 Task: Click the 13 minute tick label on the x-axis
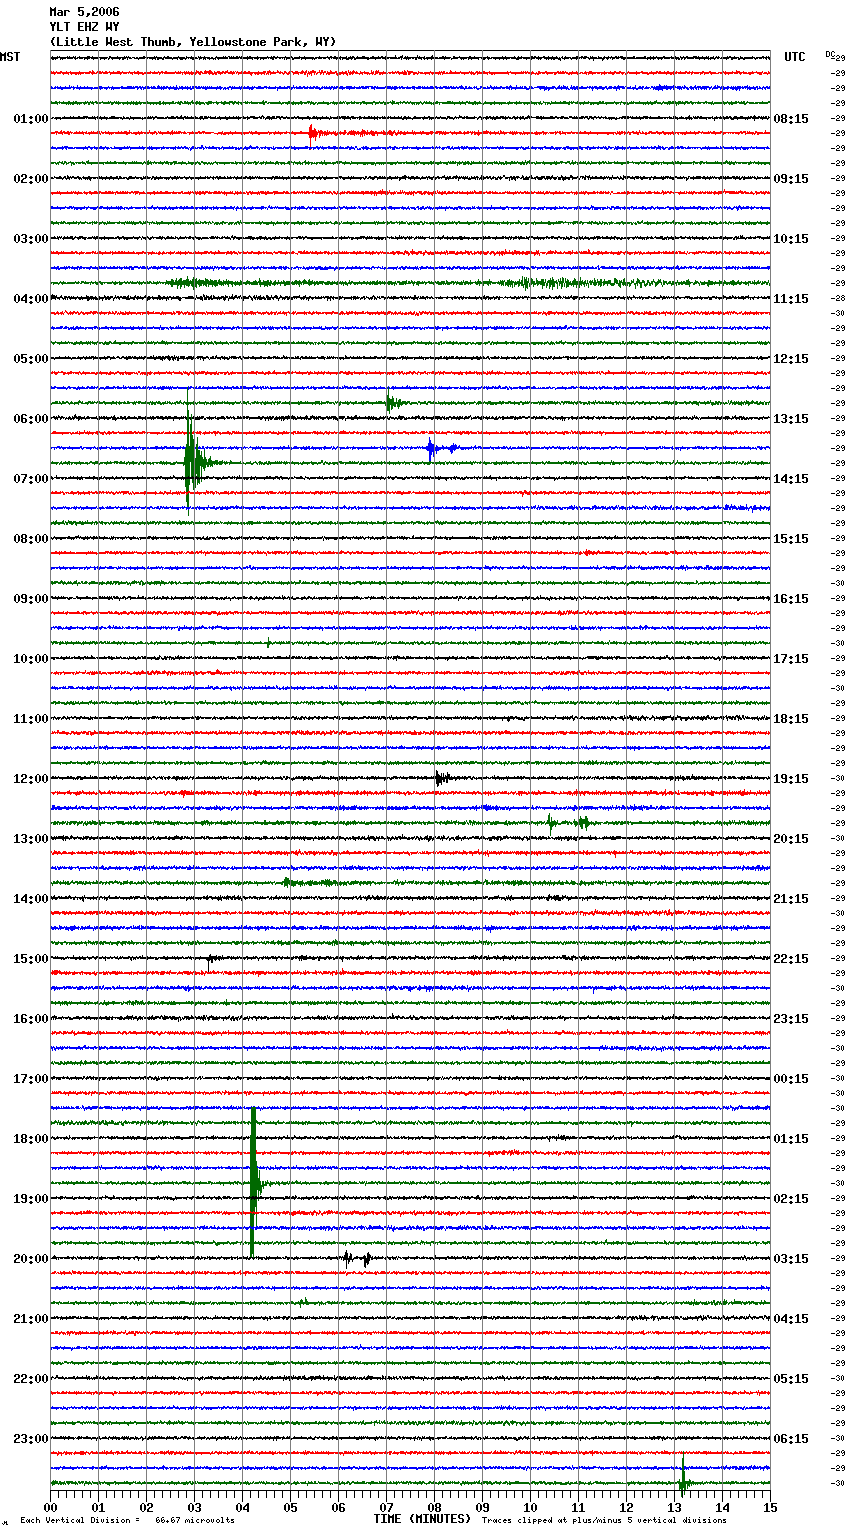coord(674,1507)
